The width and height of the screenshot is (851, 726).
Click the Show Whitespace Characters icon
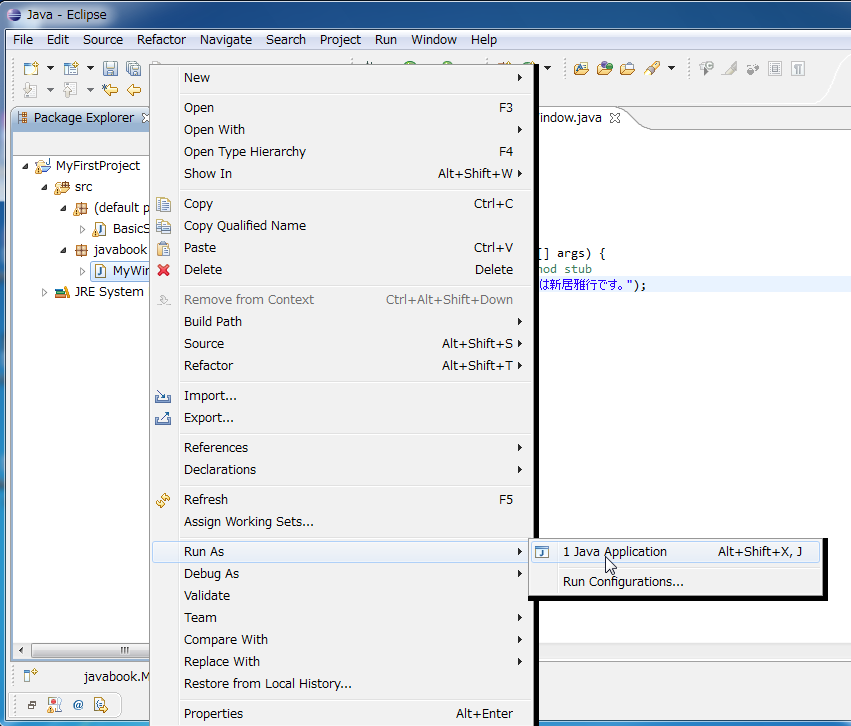(798, 69)
